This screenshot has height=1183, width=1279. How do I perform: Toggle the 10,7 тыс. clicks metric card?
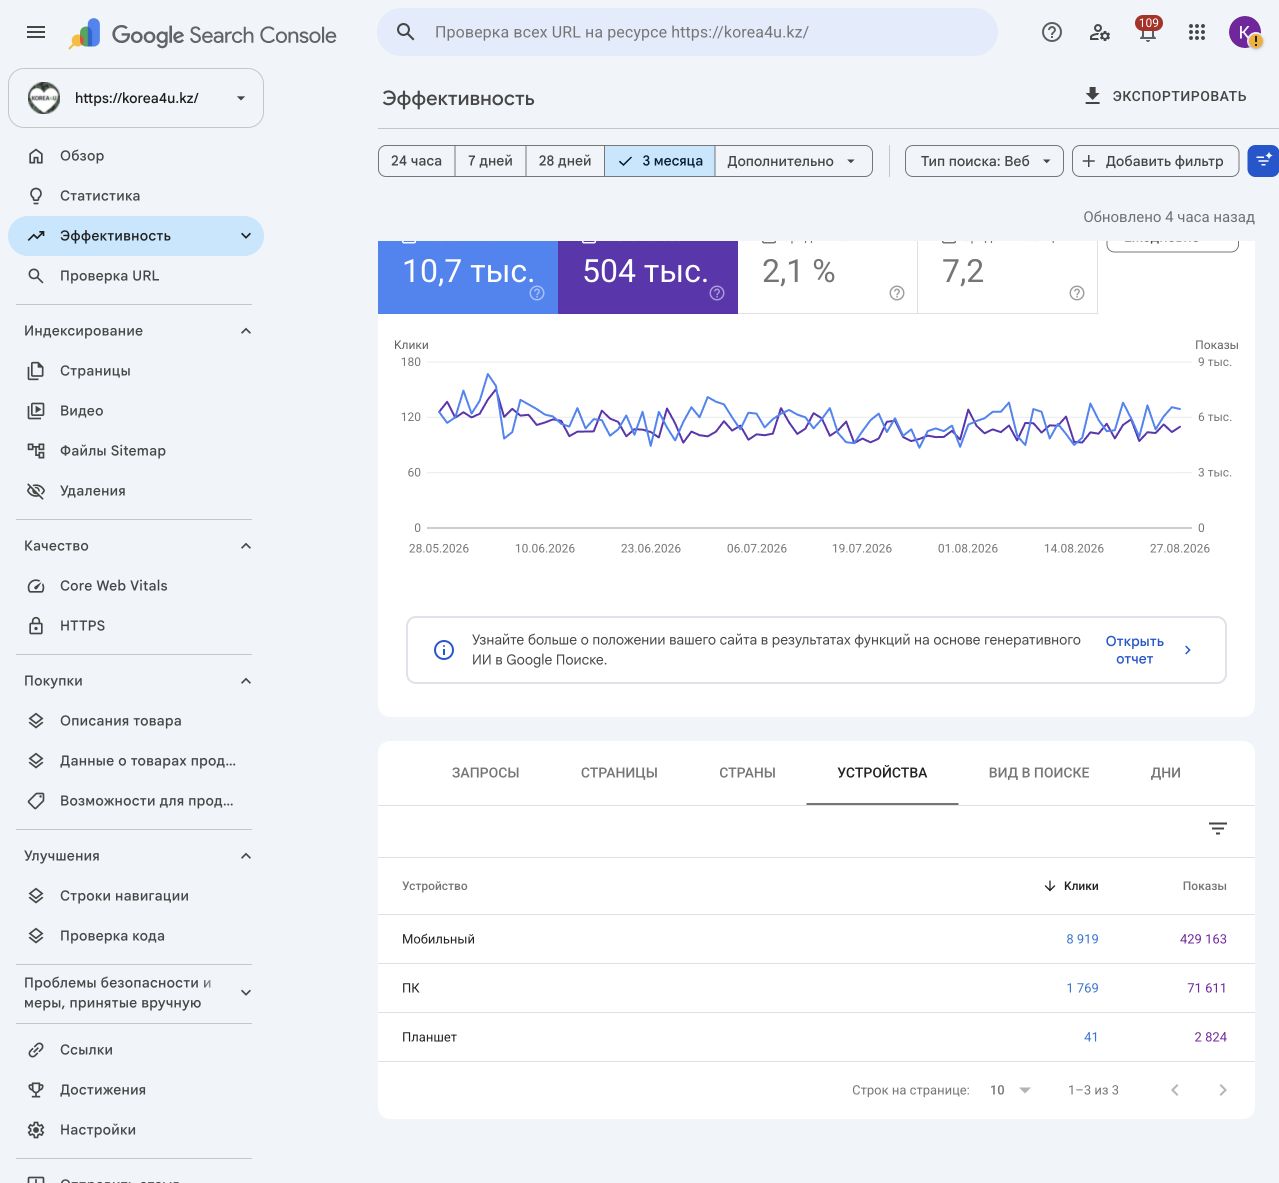pos(468,277)
